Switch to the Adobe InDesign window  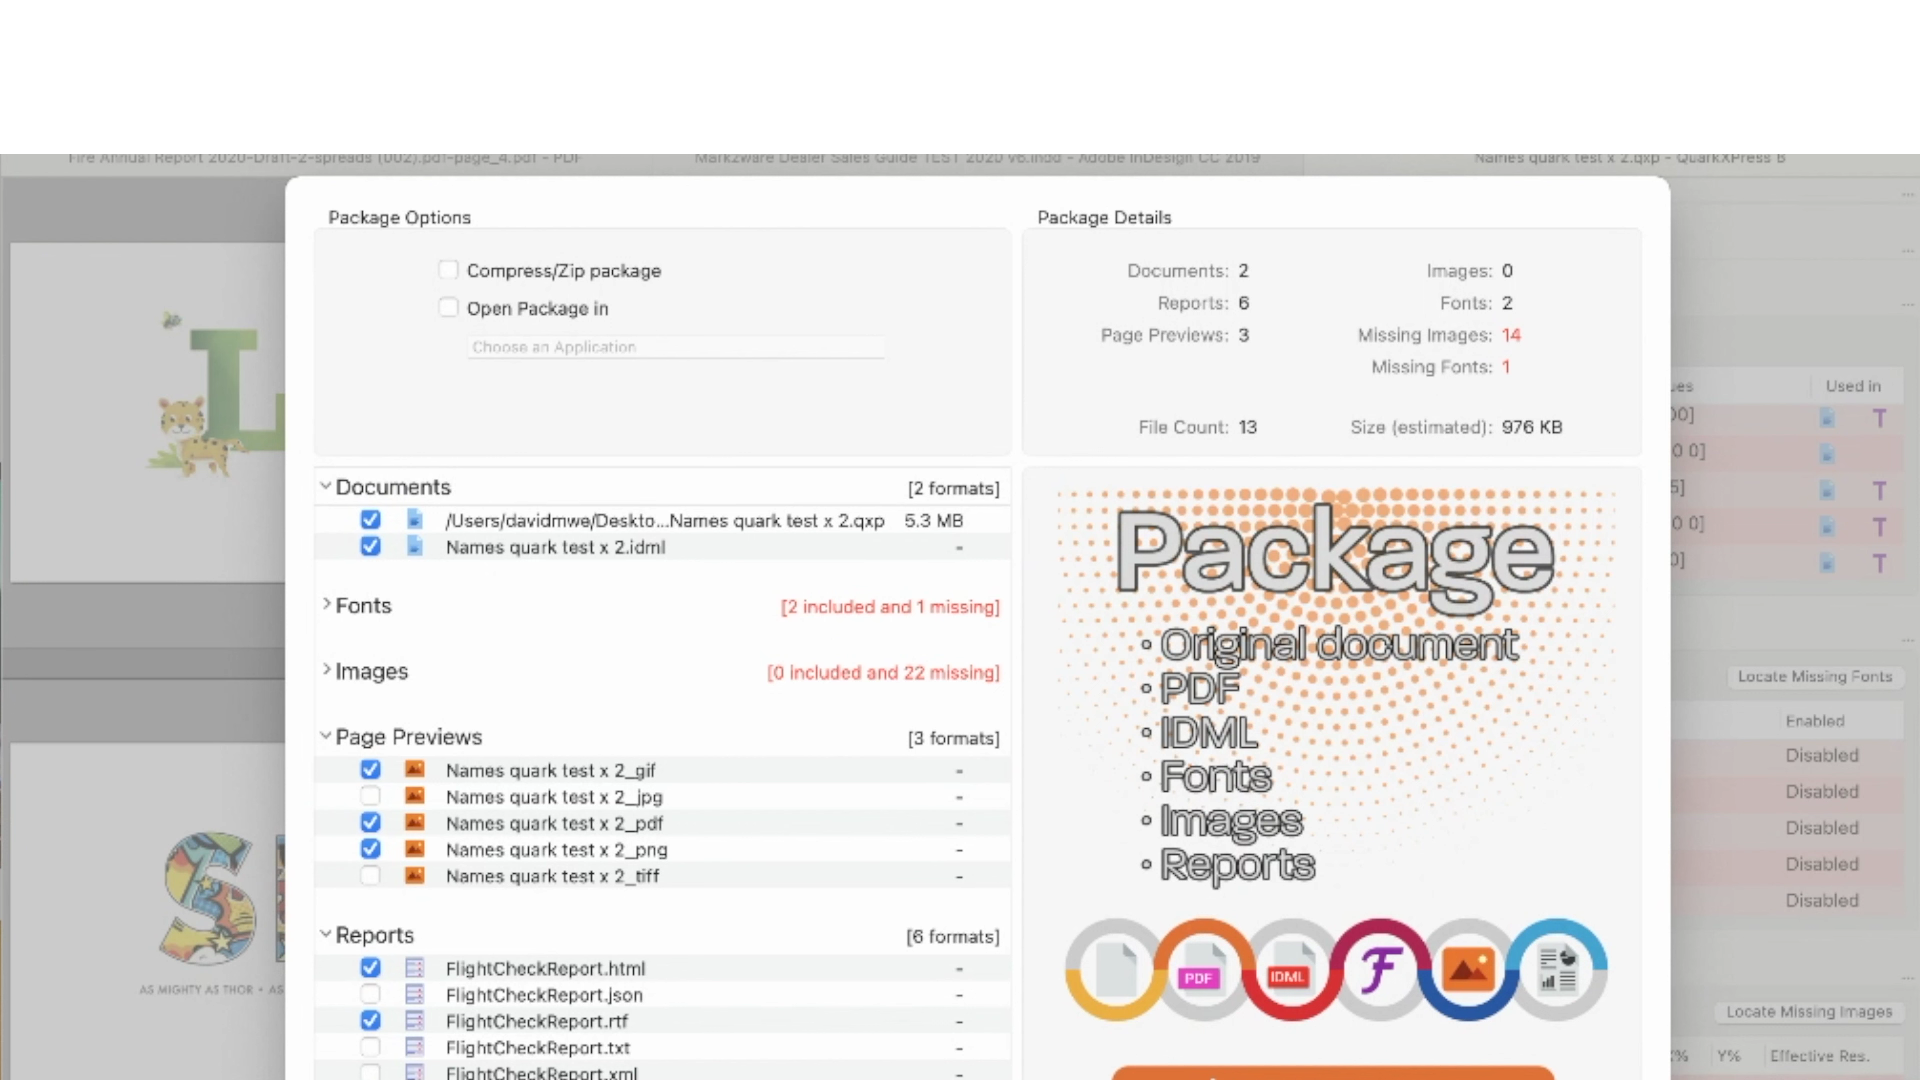(975, 157)
